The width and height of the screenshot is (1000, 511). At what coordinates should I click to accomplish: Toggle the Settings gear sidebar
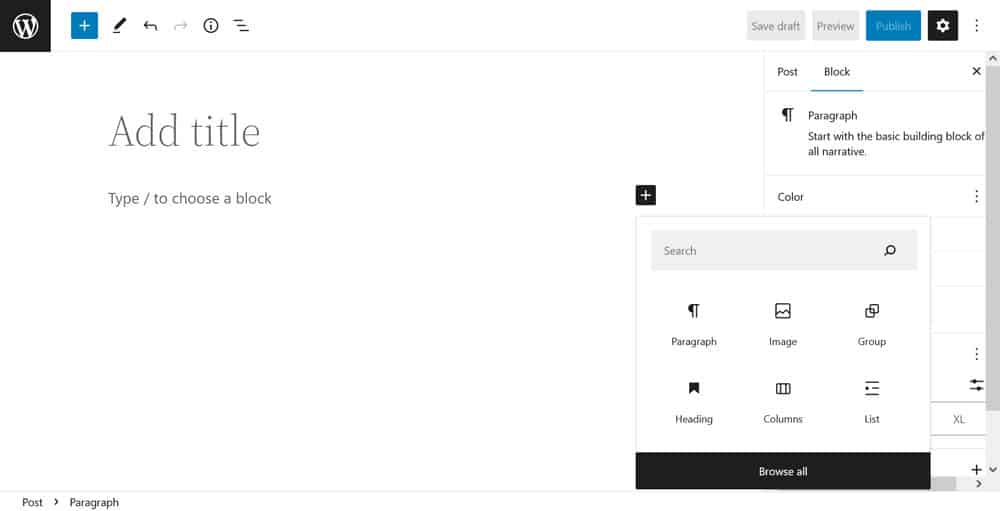pos(942,26)
